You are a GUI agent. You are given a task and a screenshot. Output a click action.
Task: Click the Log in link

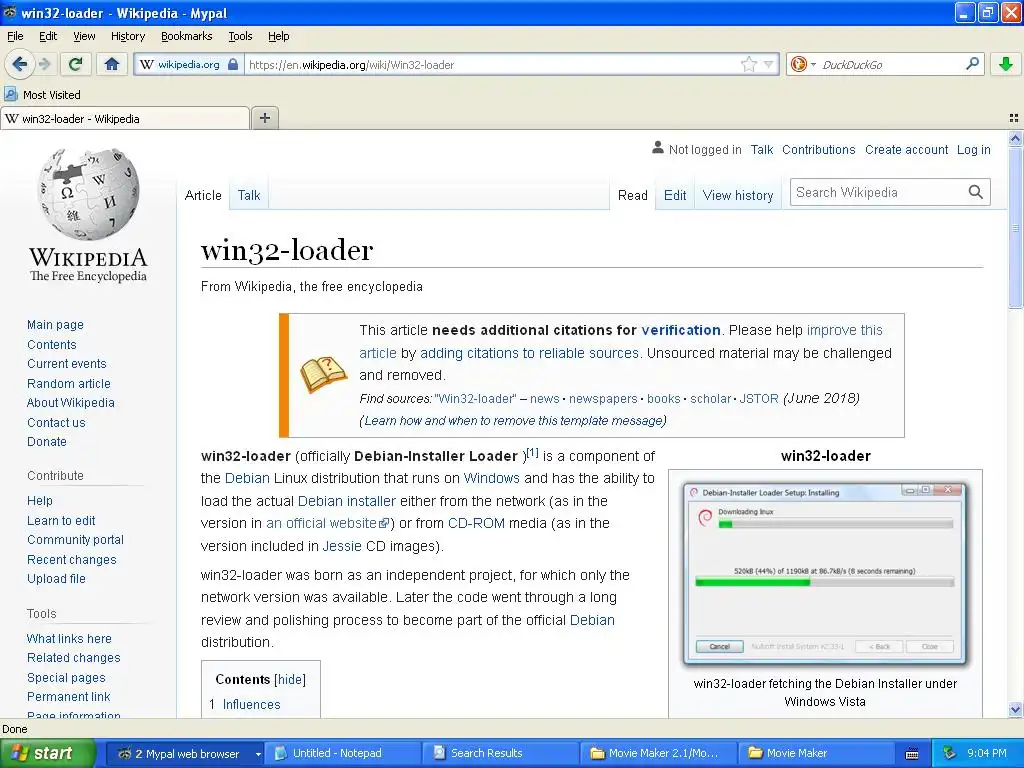974,150
